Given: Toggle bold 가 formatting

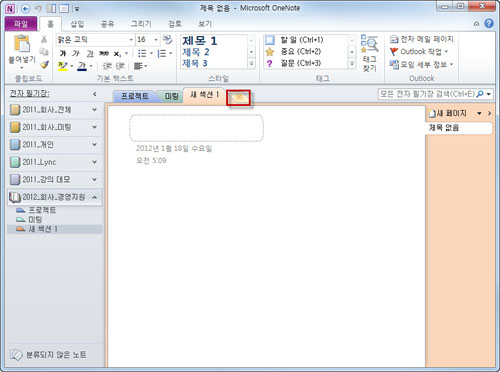Looking at the screenshot, I should click(x=63, y=53).
